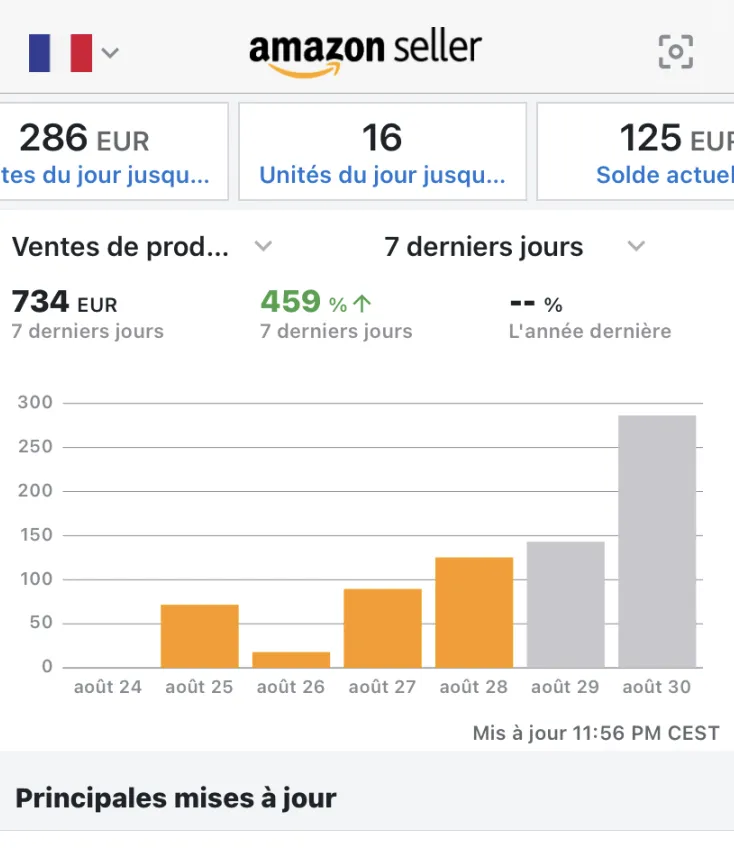Select the août 25 orange bar
The height and width of the screenshot is (852, 734).
(199, 636)
